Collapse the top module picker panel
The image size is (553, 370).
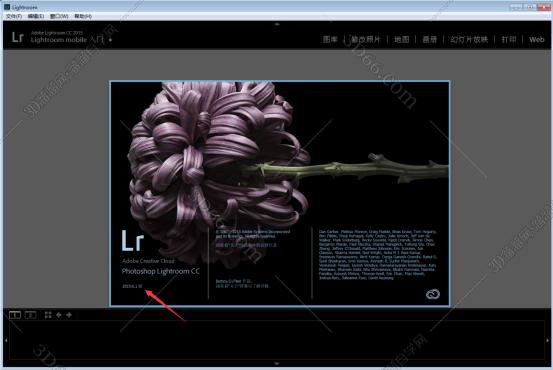277,24
